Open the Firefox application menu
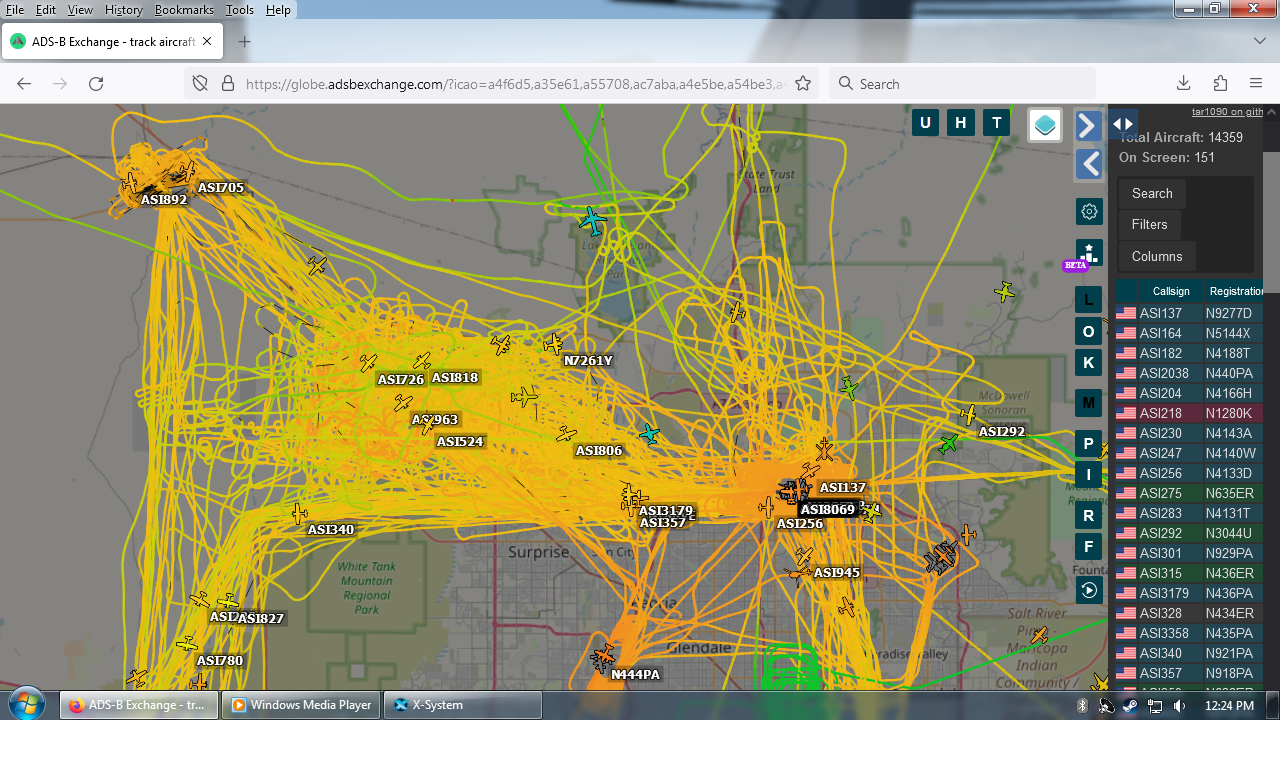This screenshot has height=758, width=1280. coord(1256,84)
